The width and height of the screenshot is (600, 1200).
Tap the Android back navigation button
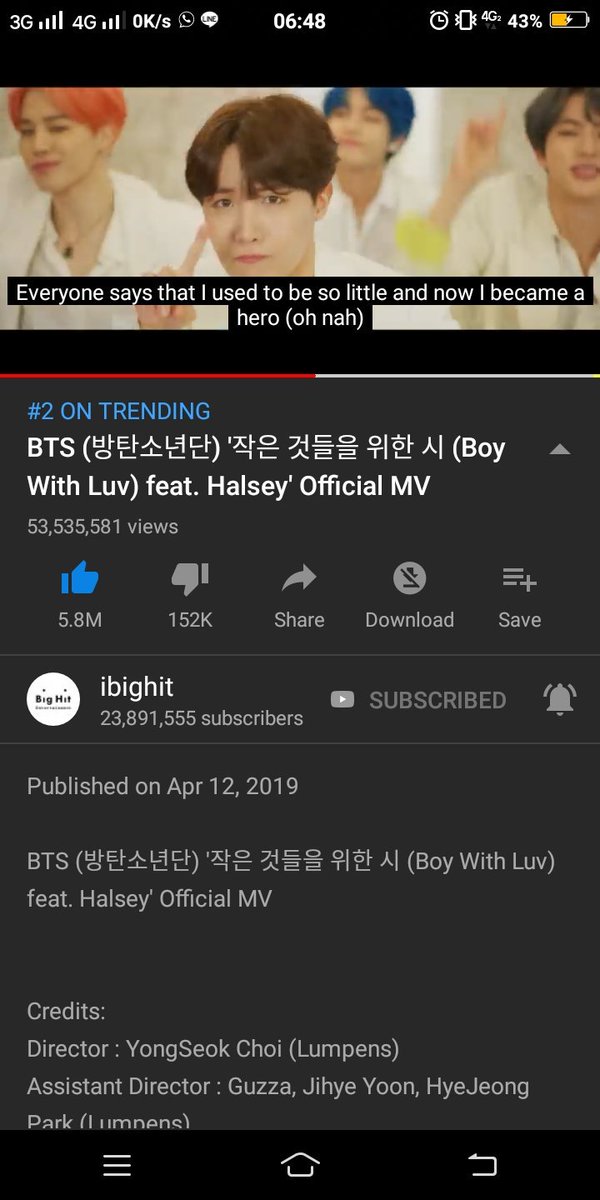coord(482,1164)
